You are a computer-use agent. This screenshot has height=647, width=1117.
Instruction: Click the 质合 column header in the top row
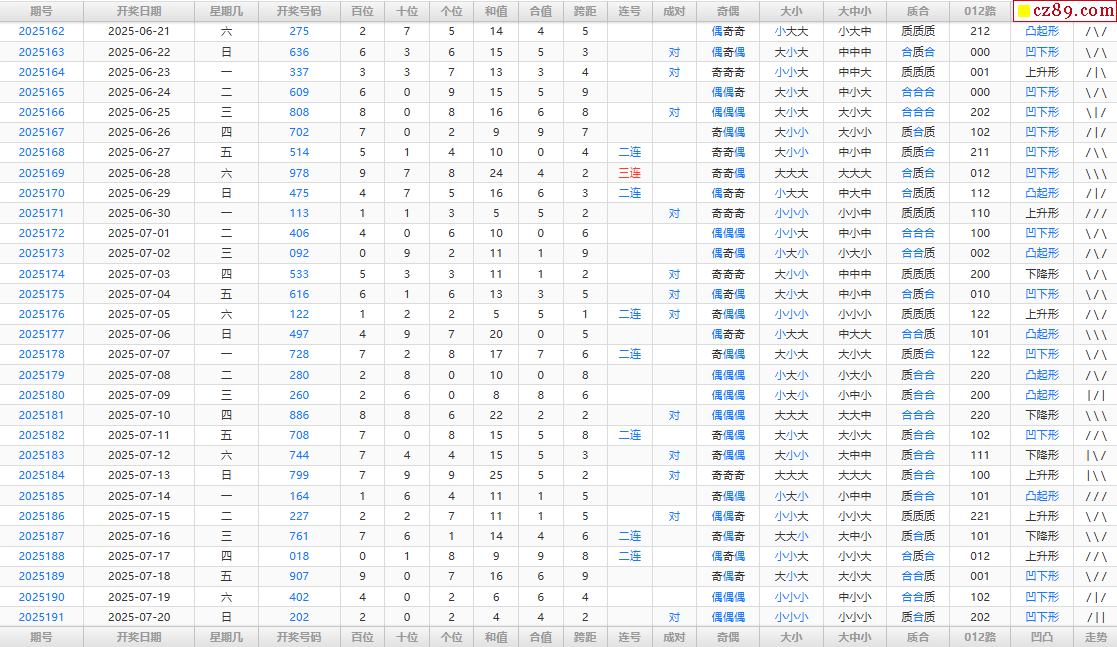(x=918, y=11)
